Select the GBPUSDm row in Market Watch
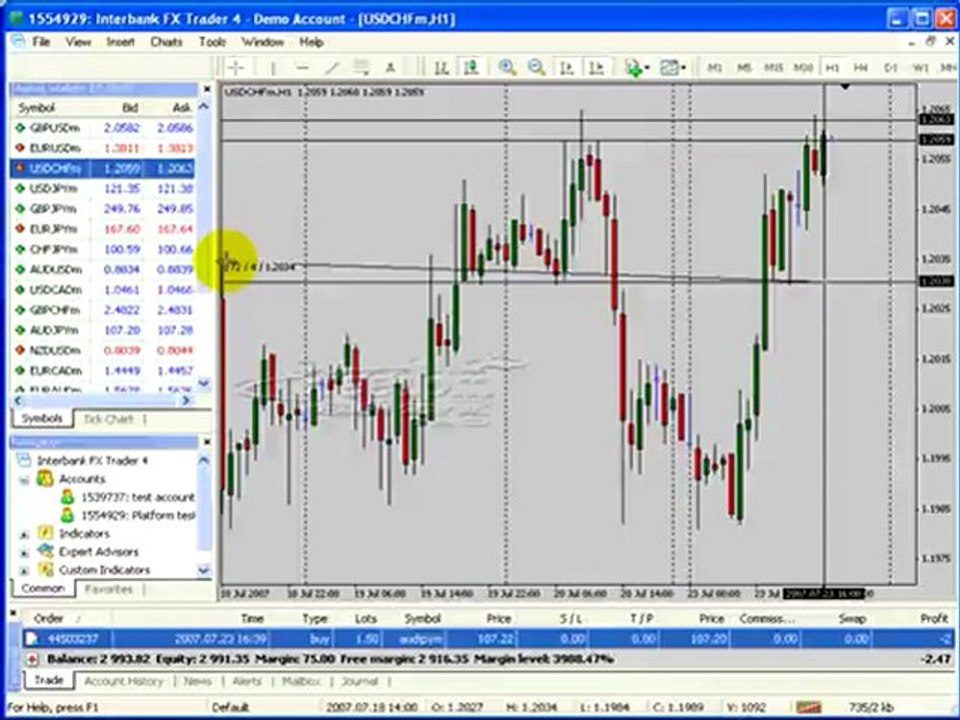960x720 pixels. [103, 128]
